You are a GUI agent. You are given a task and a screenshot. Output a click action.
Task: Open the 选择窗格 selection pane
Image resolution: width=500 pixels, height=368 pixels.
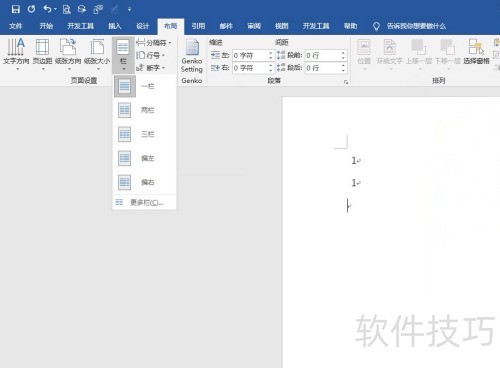(x=476, y=52)
